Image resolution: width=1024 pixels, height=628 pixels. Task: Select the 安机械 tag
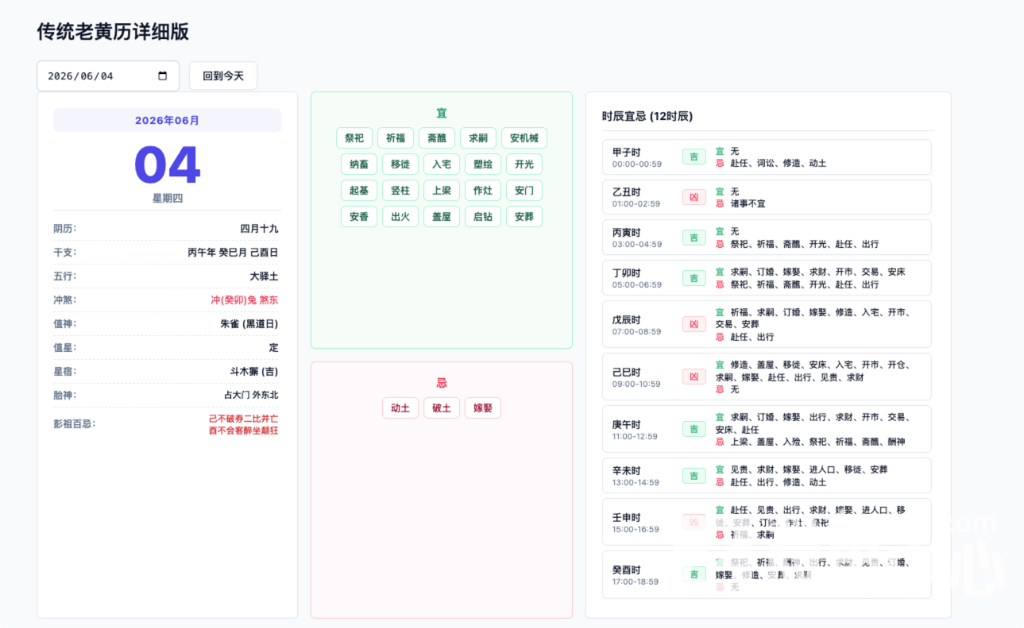(x=524, y=138)
